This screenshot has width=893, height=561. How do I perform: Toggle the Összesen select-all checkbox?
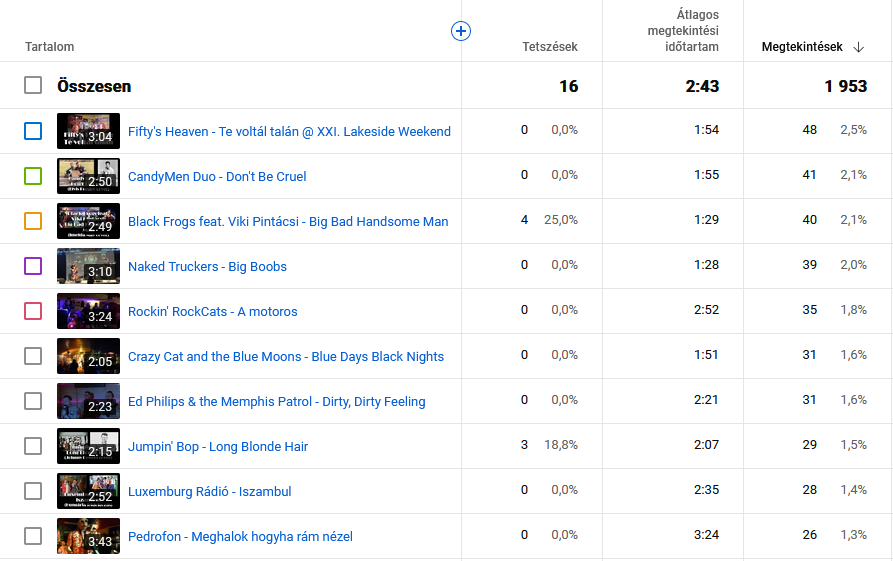coord(33,86)
